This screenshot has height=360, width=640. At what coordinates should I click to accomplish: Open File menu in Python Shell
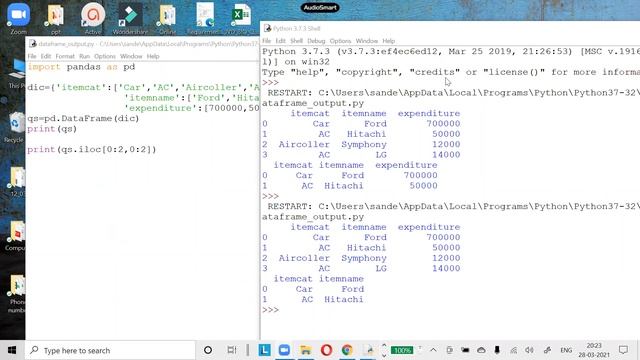coord(267,41)
